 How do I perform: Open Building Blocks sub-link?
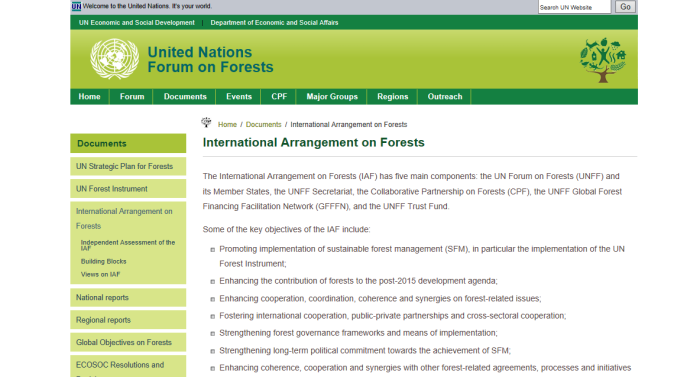tap(104, 261)
